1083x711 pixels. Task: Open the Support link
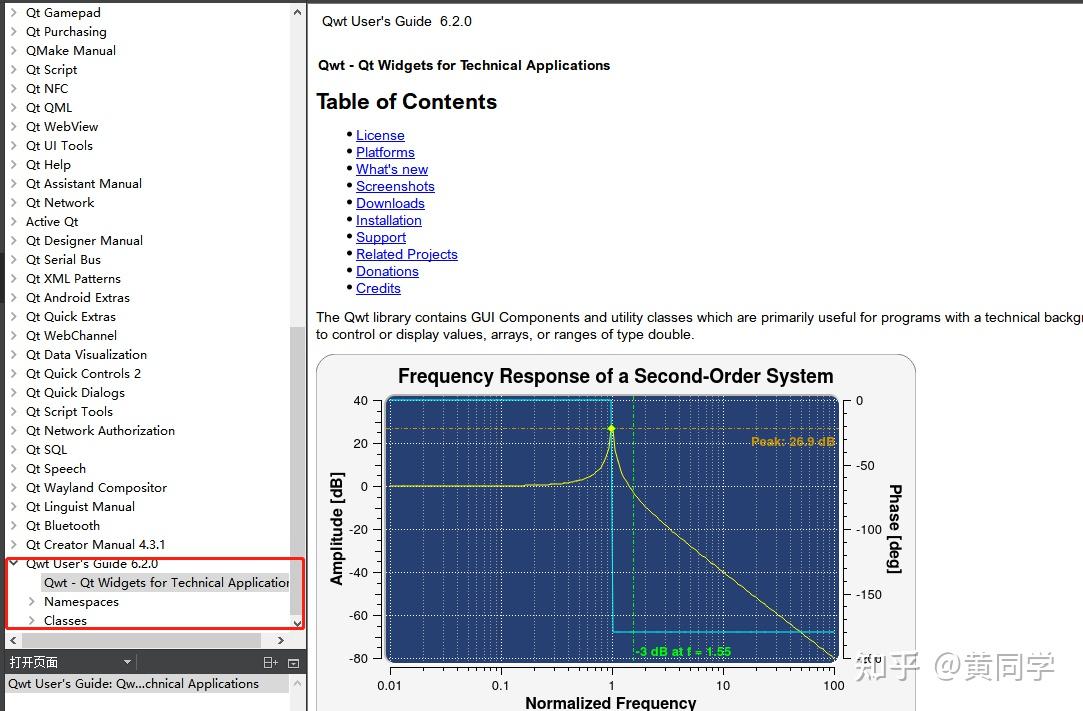tap(381, 237)
